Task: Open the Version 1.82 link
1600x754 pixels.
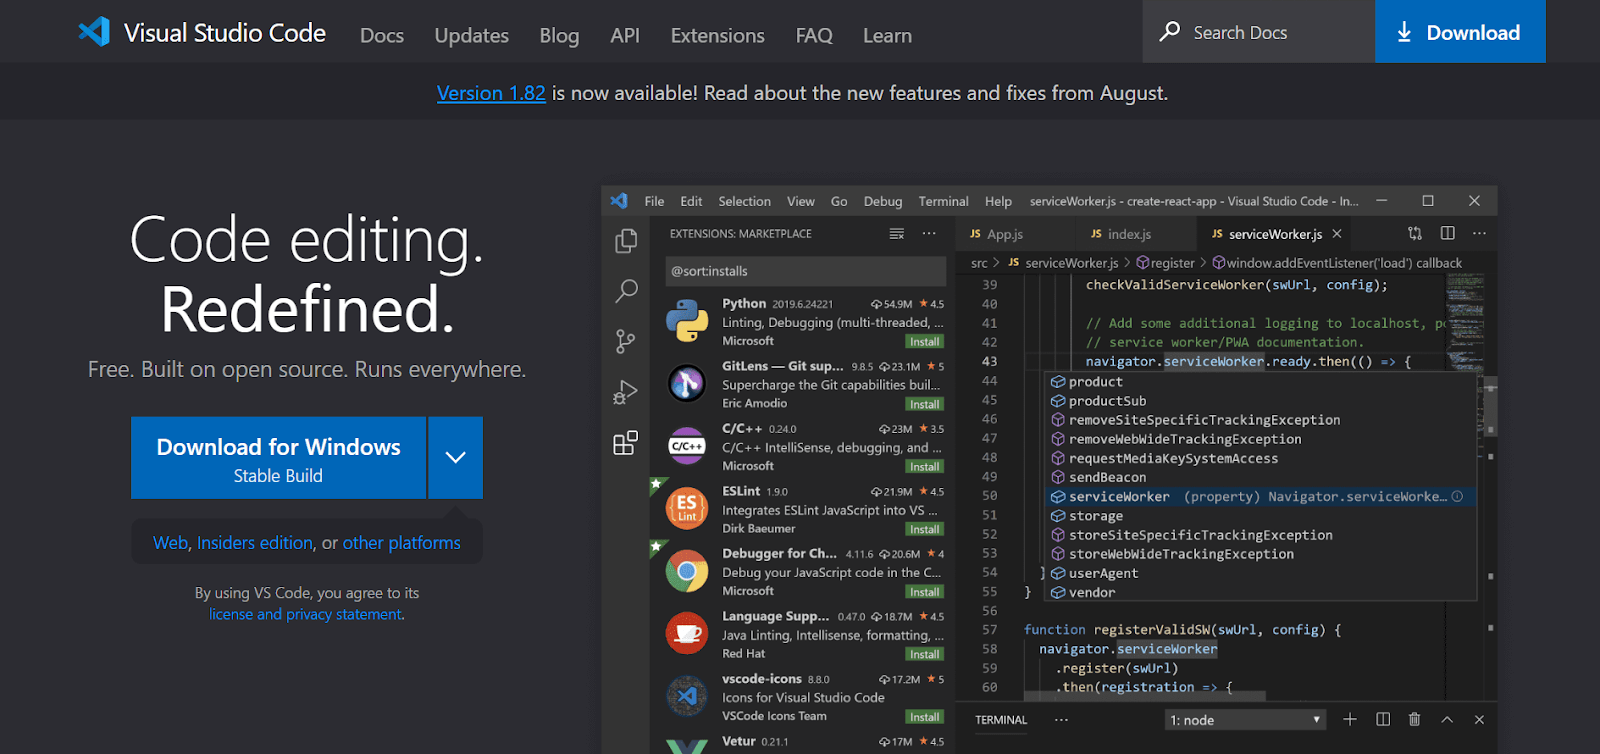Action: click(491, 93)
